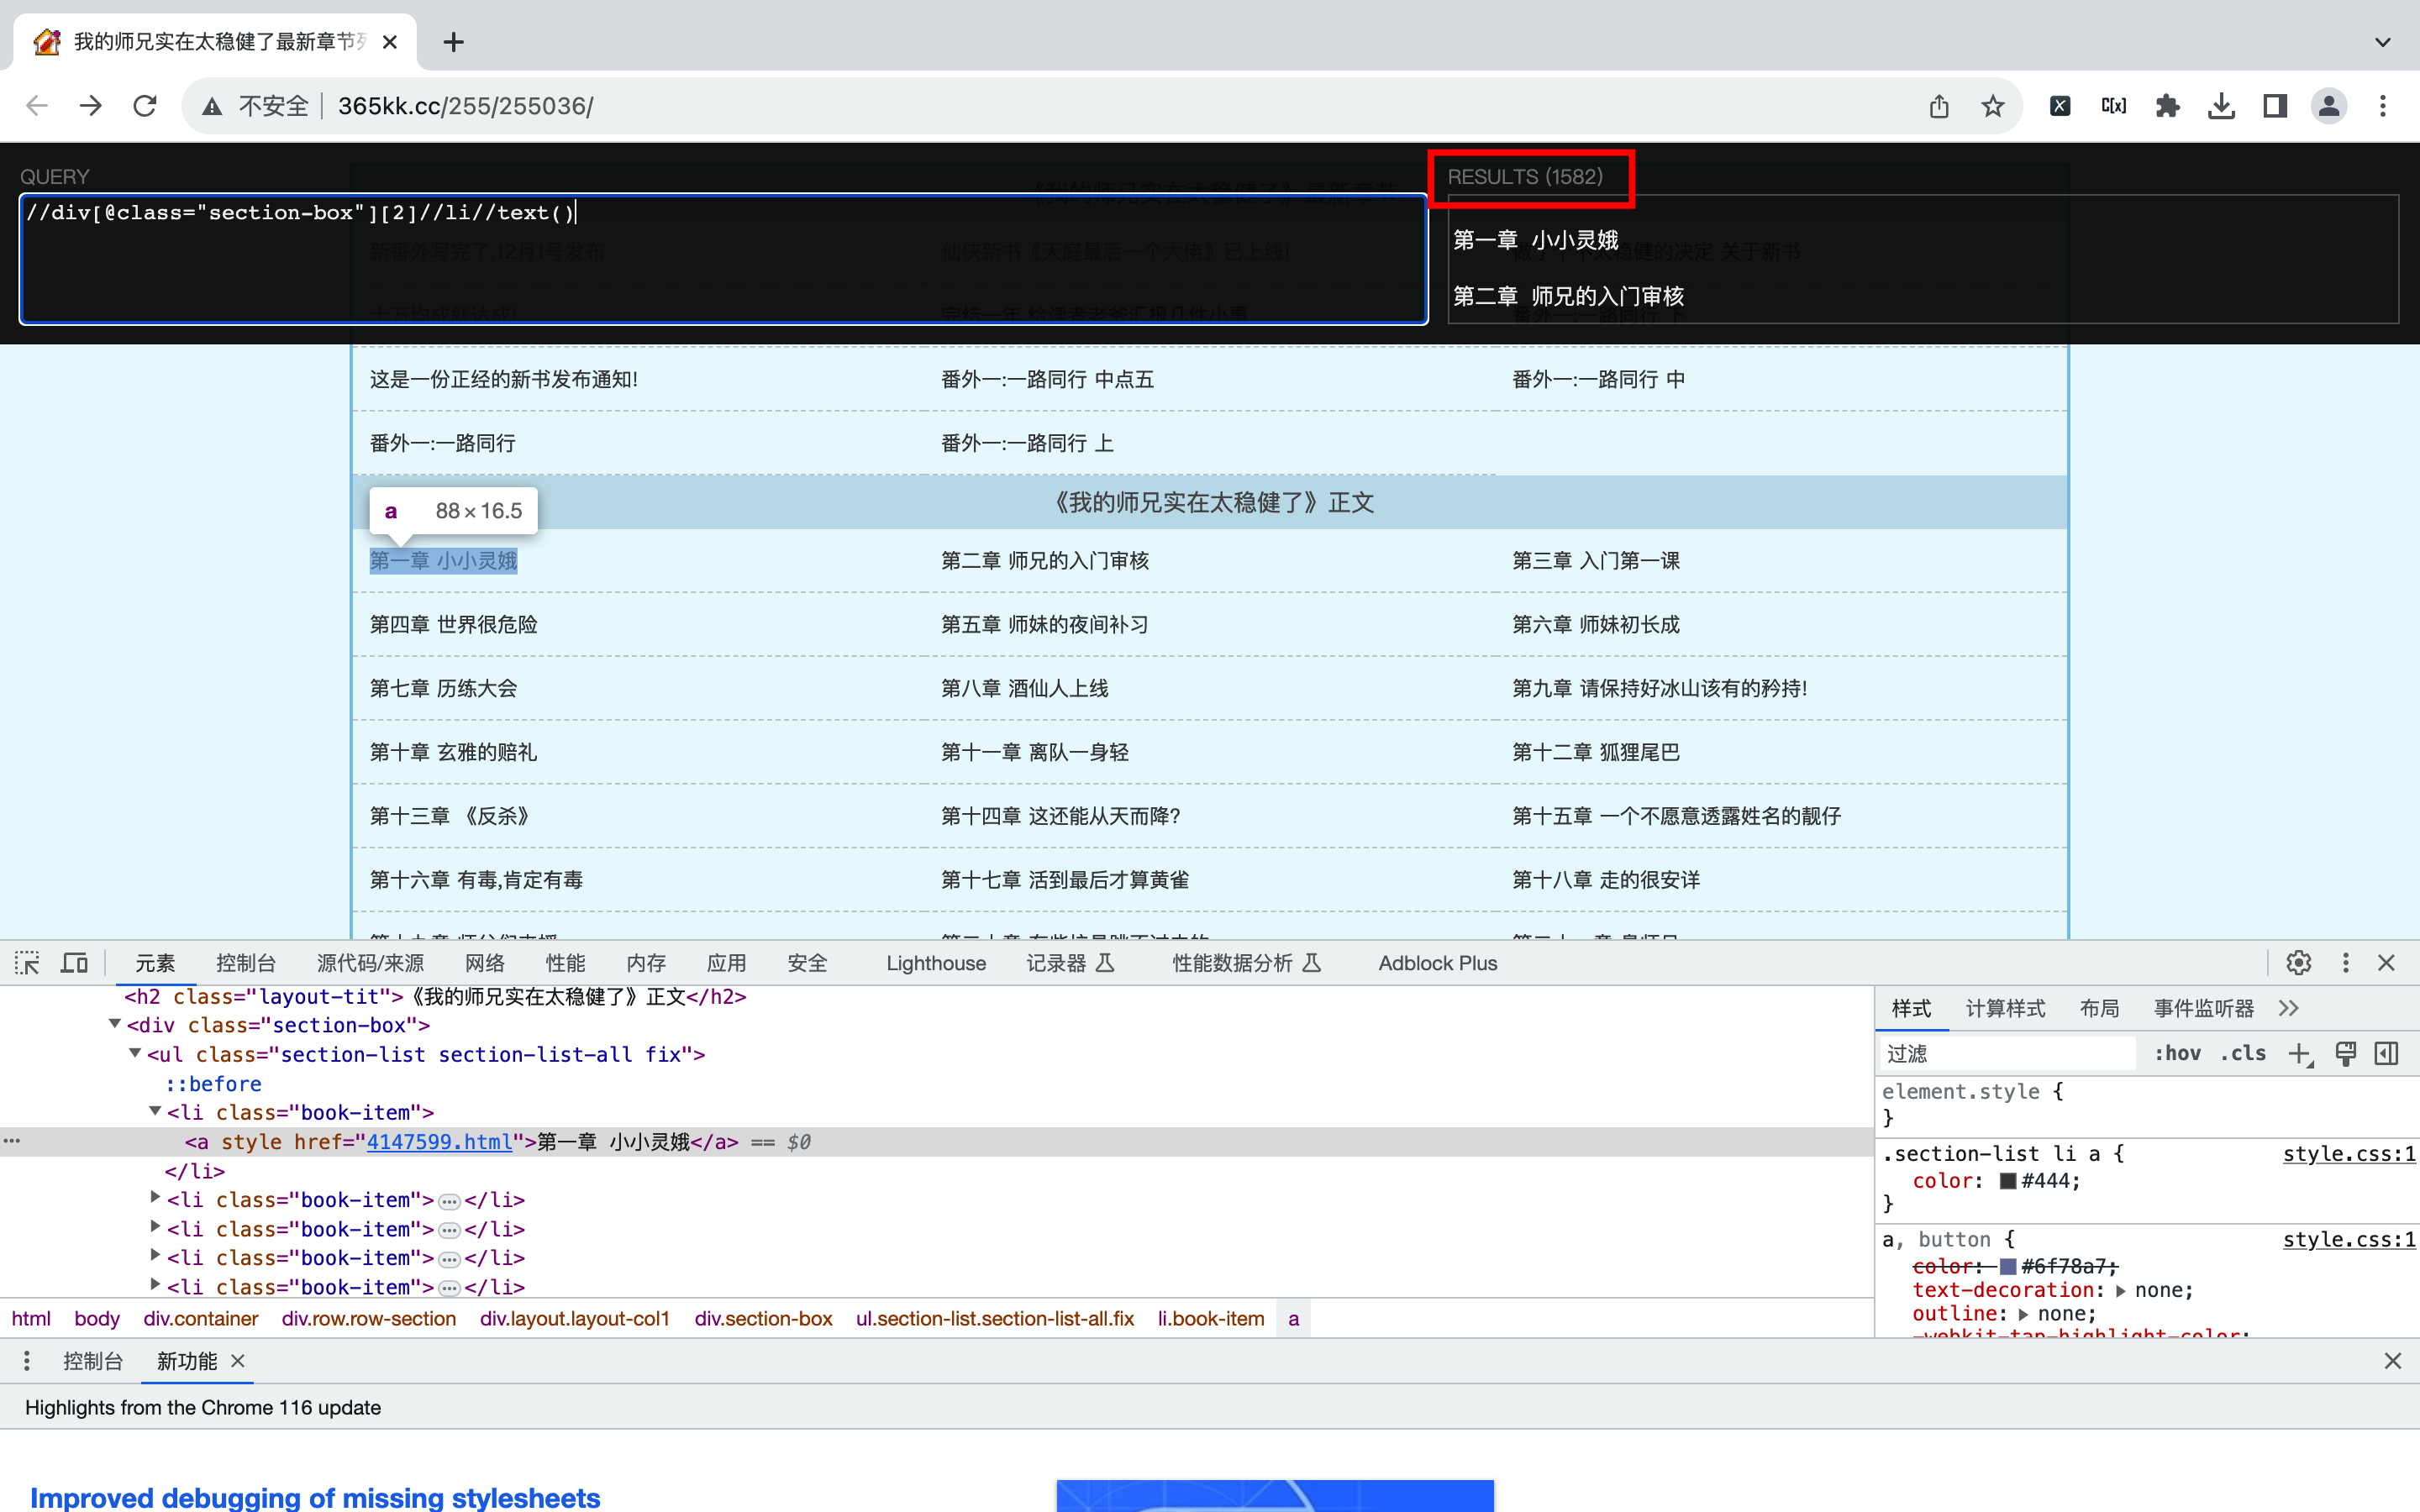This screenshot has height=1512, width=2420.
Task: Click the #6f78a7 color swatch
Action: tap(2008, 1267)
